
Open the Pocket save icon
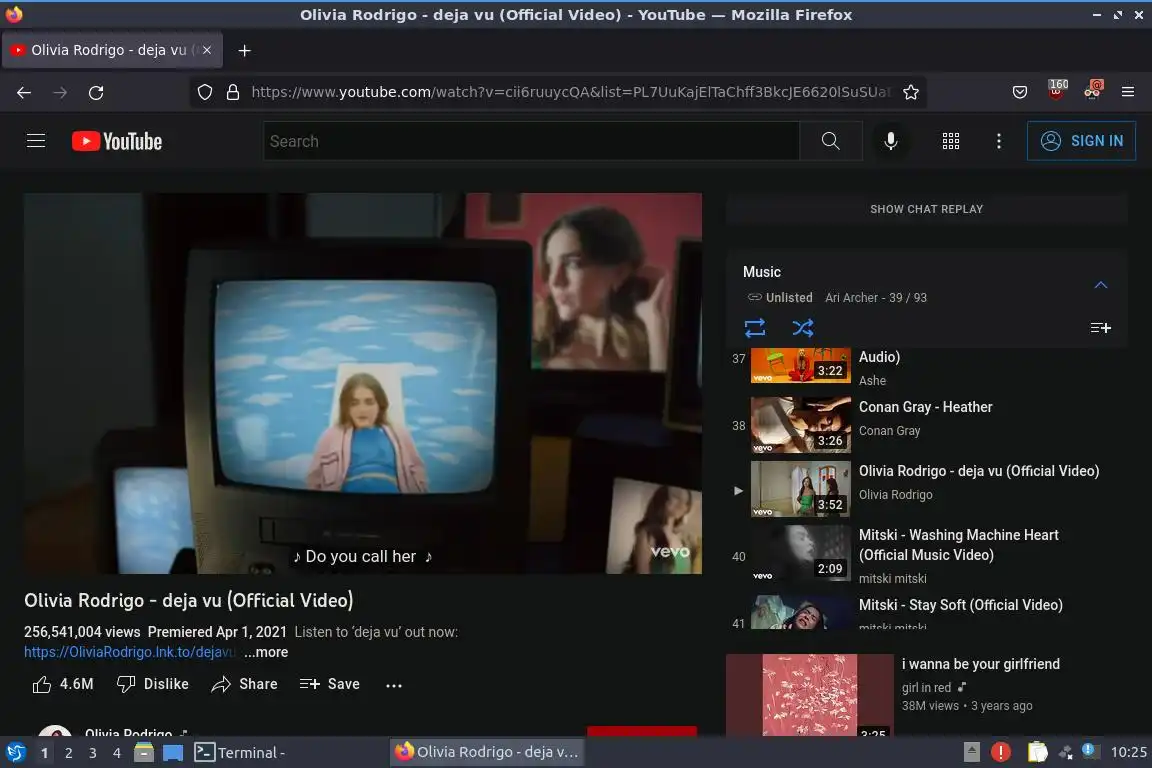click(1020, 93)
